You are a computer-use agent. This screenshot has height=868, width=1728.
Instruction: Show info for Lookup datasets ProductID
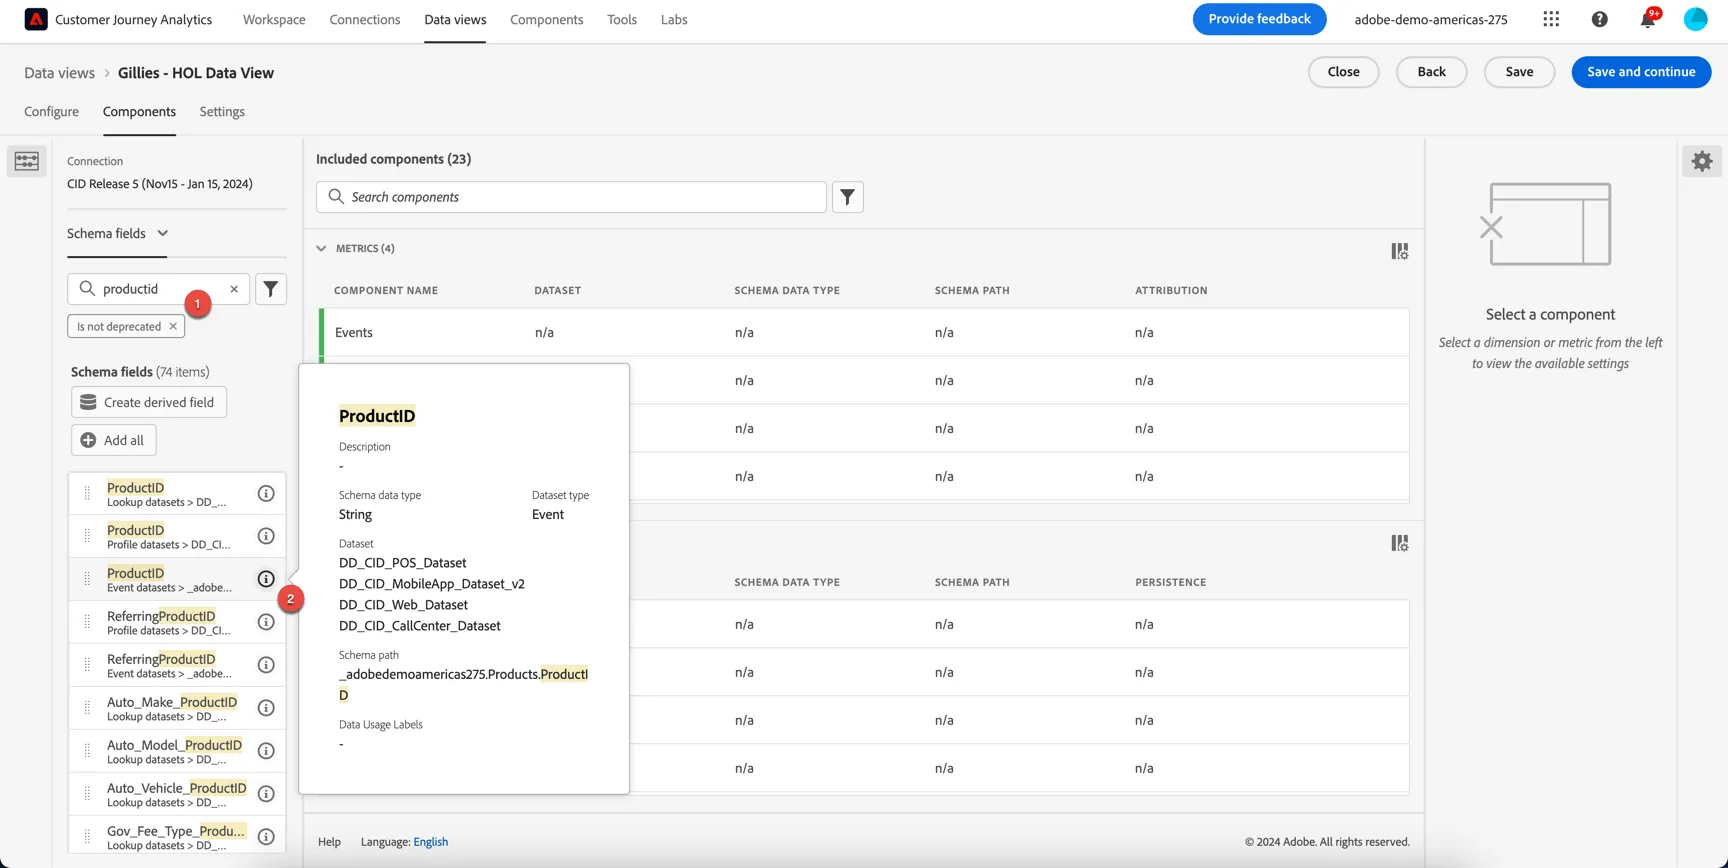[266, 493]
